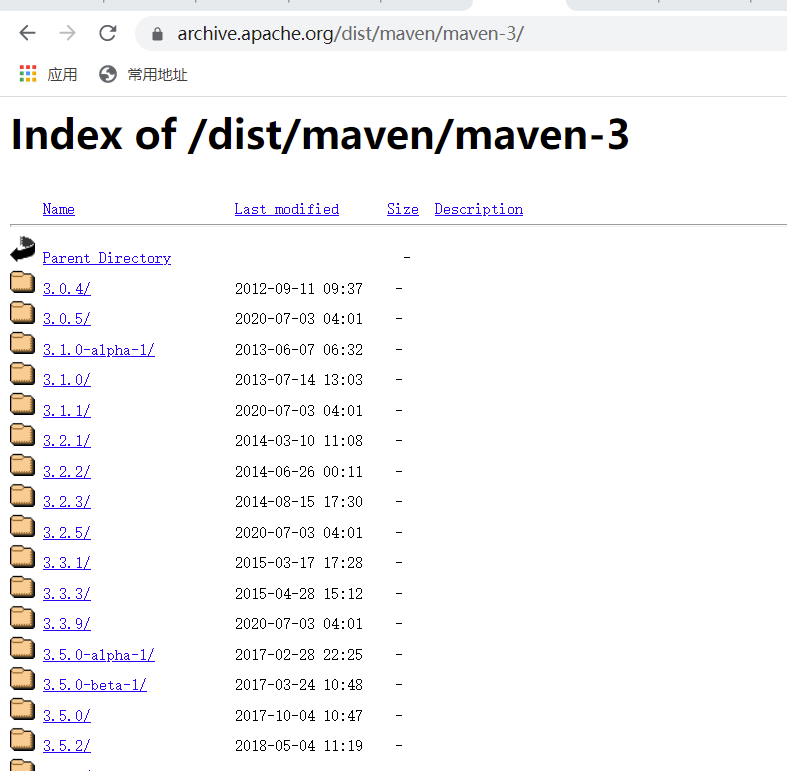Viewport: 787px width, 771px height.
Task: Click the address bar URL archive.apache.org/dist/maven/maven-3/
Action: [x=350, y=34]
